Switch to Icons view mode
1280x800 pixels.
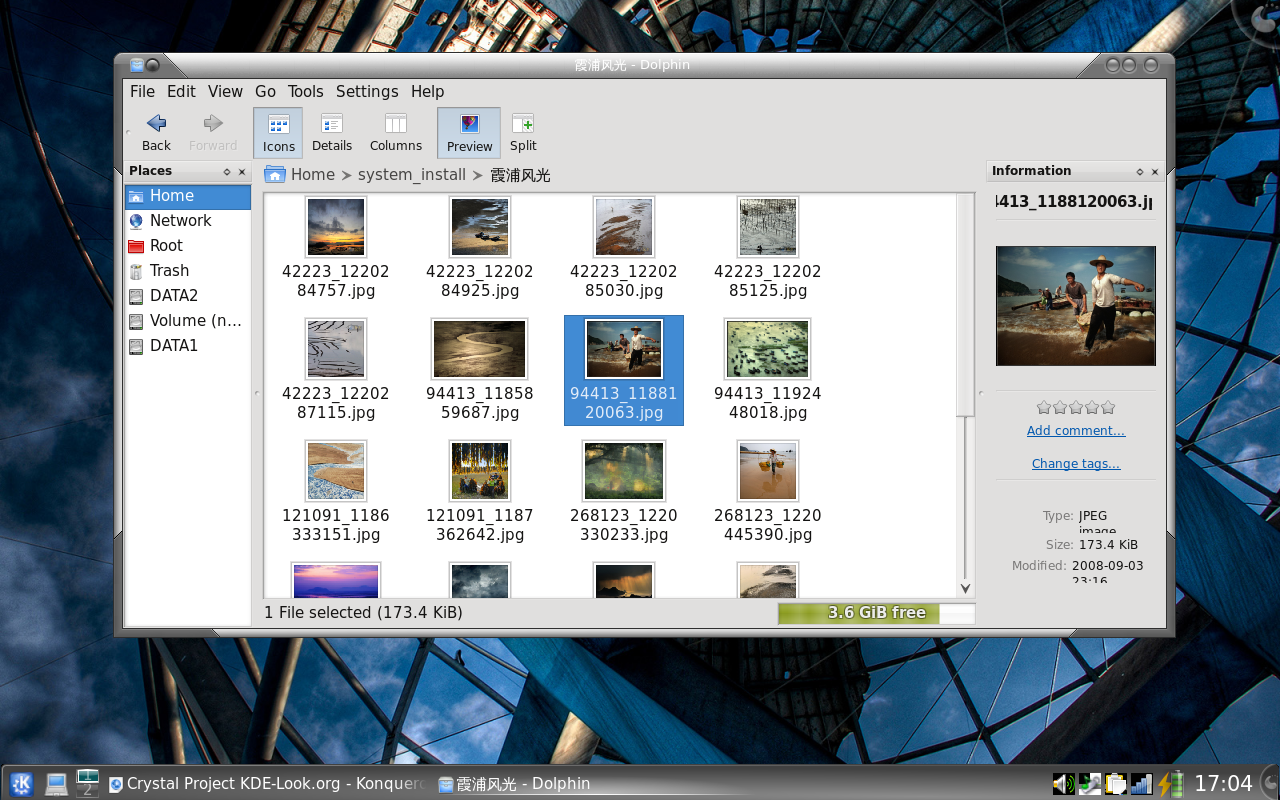click(278, 133)
